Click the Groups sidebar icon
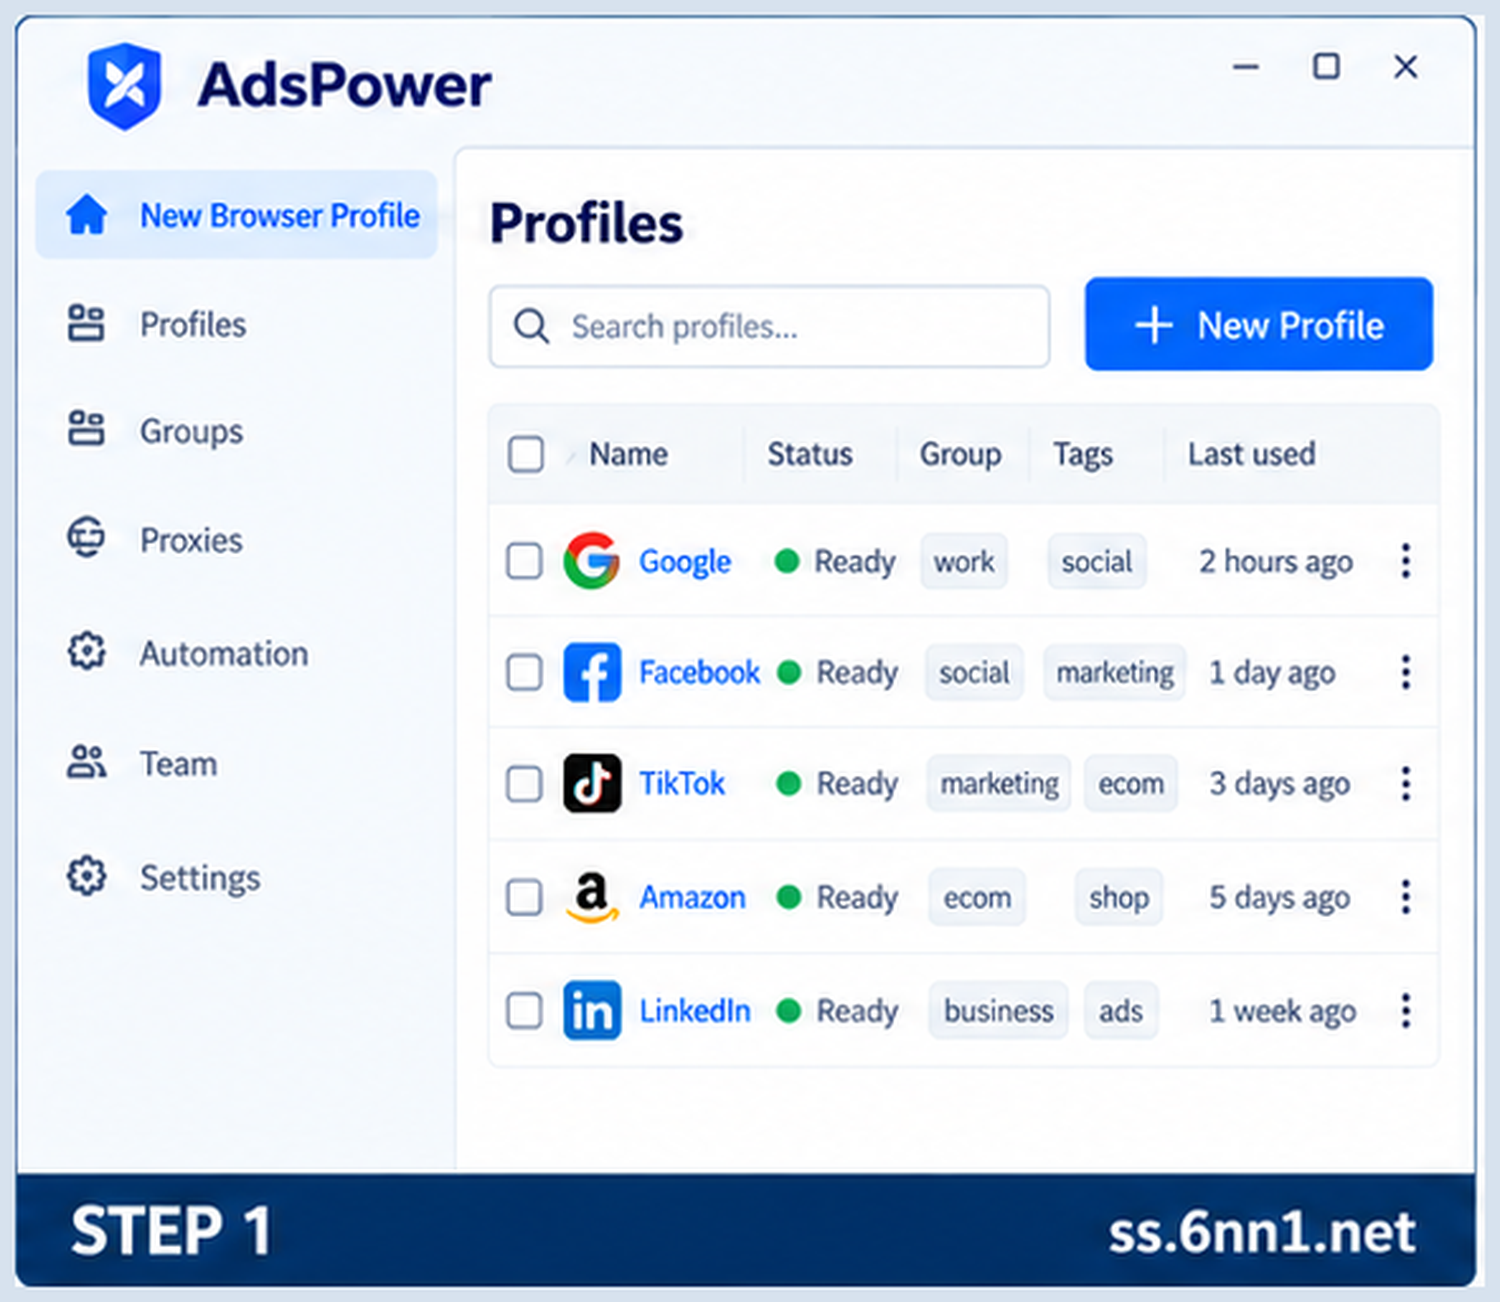Screen dimensions: 1500x1302 coord(86,428)
